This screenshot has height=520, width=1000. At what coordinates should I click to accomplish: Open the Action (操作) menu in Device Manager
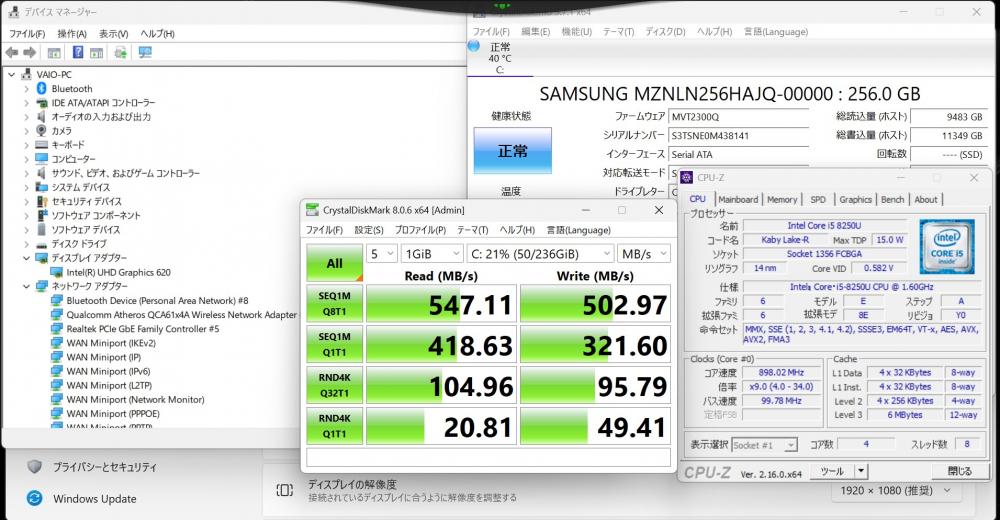[x=71, y=33]
